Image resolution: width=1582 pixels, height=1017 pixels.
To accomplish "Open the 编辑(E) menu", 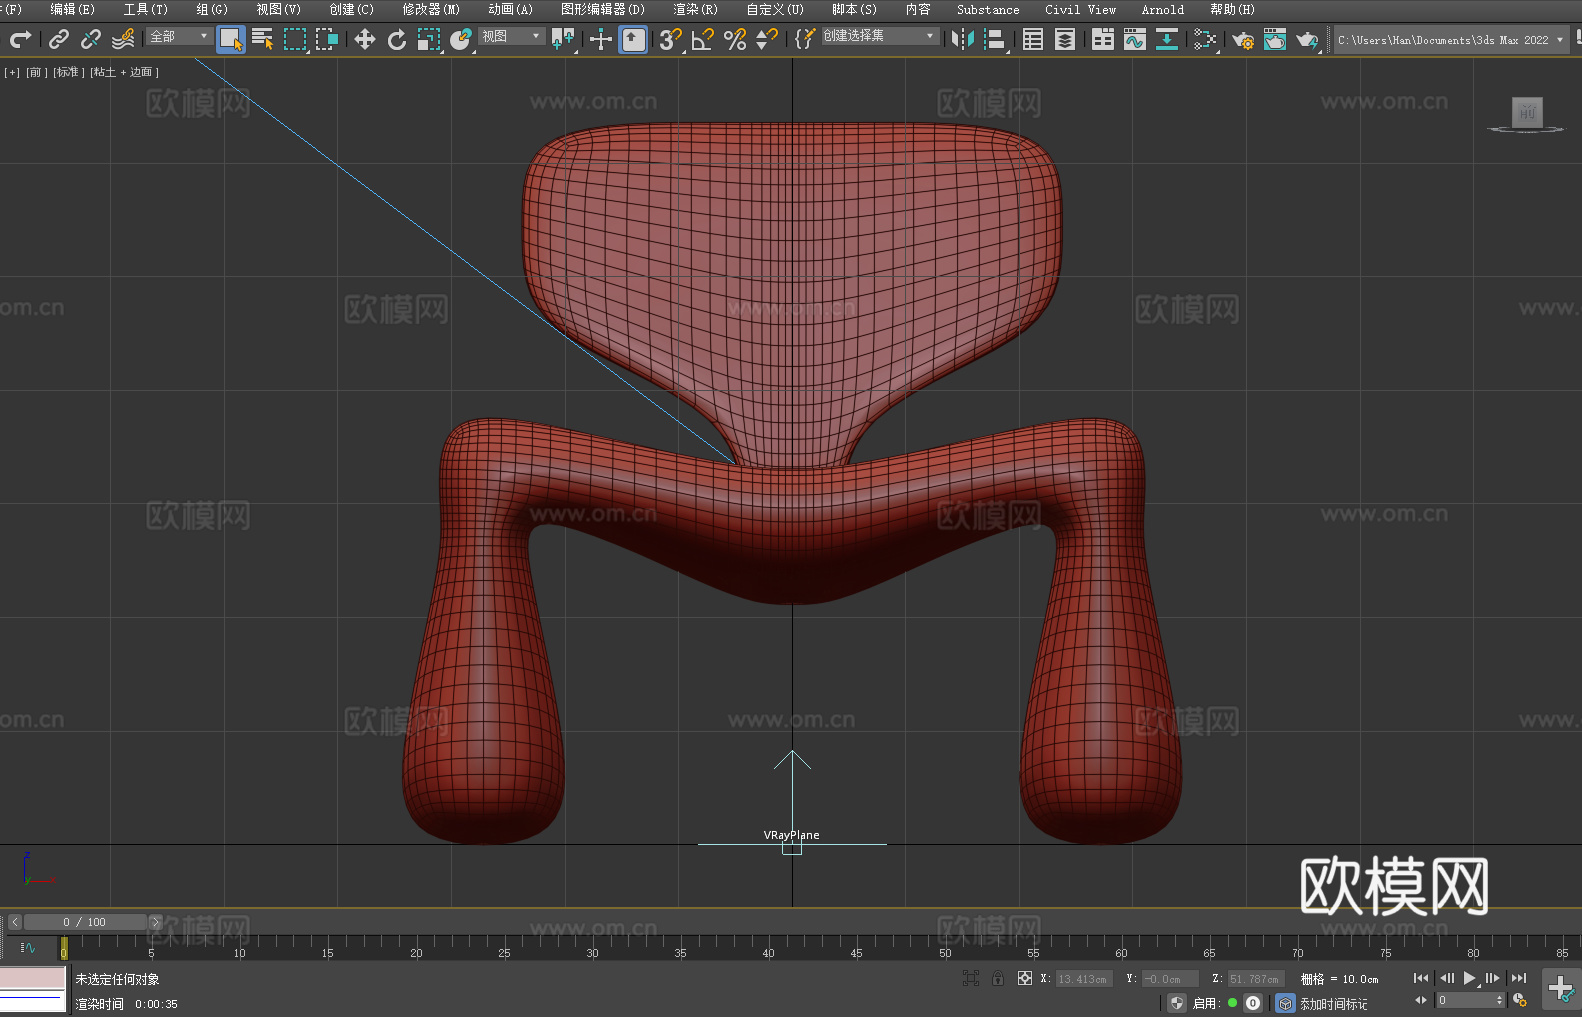I will 72,9.
